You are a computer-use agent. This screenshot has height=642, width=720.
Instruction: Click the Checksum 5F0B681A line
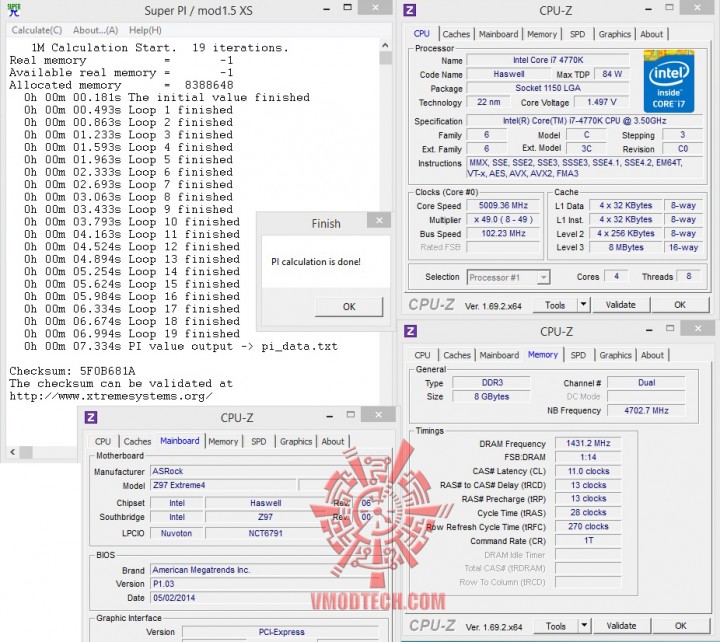(72, 371)
